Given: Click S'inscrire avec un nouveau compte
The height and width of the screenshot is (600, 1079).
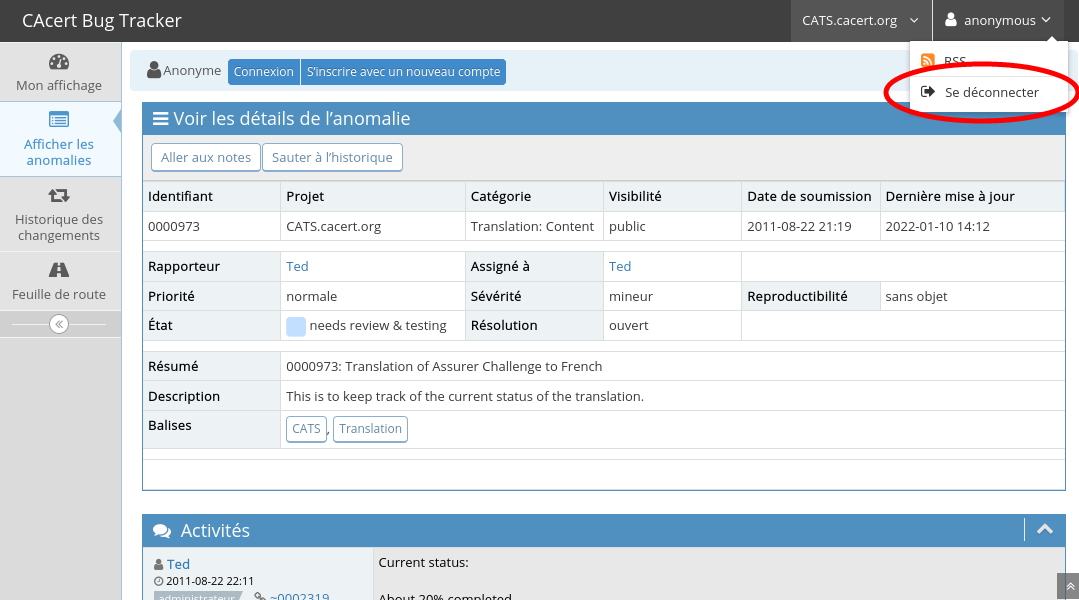Looking at the screenshot, I should pos(403,72).
